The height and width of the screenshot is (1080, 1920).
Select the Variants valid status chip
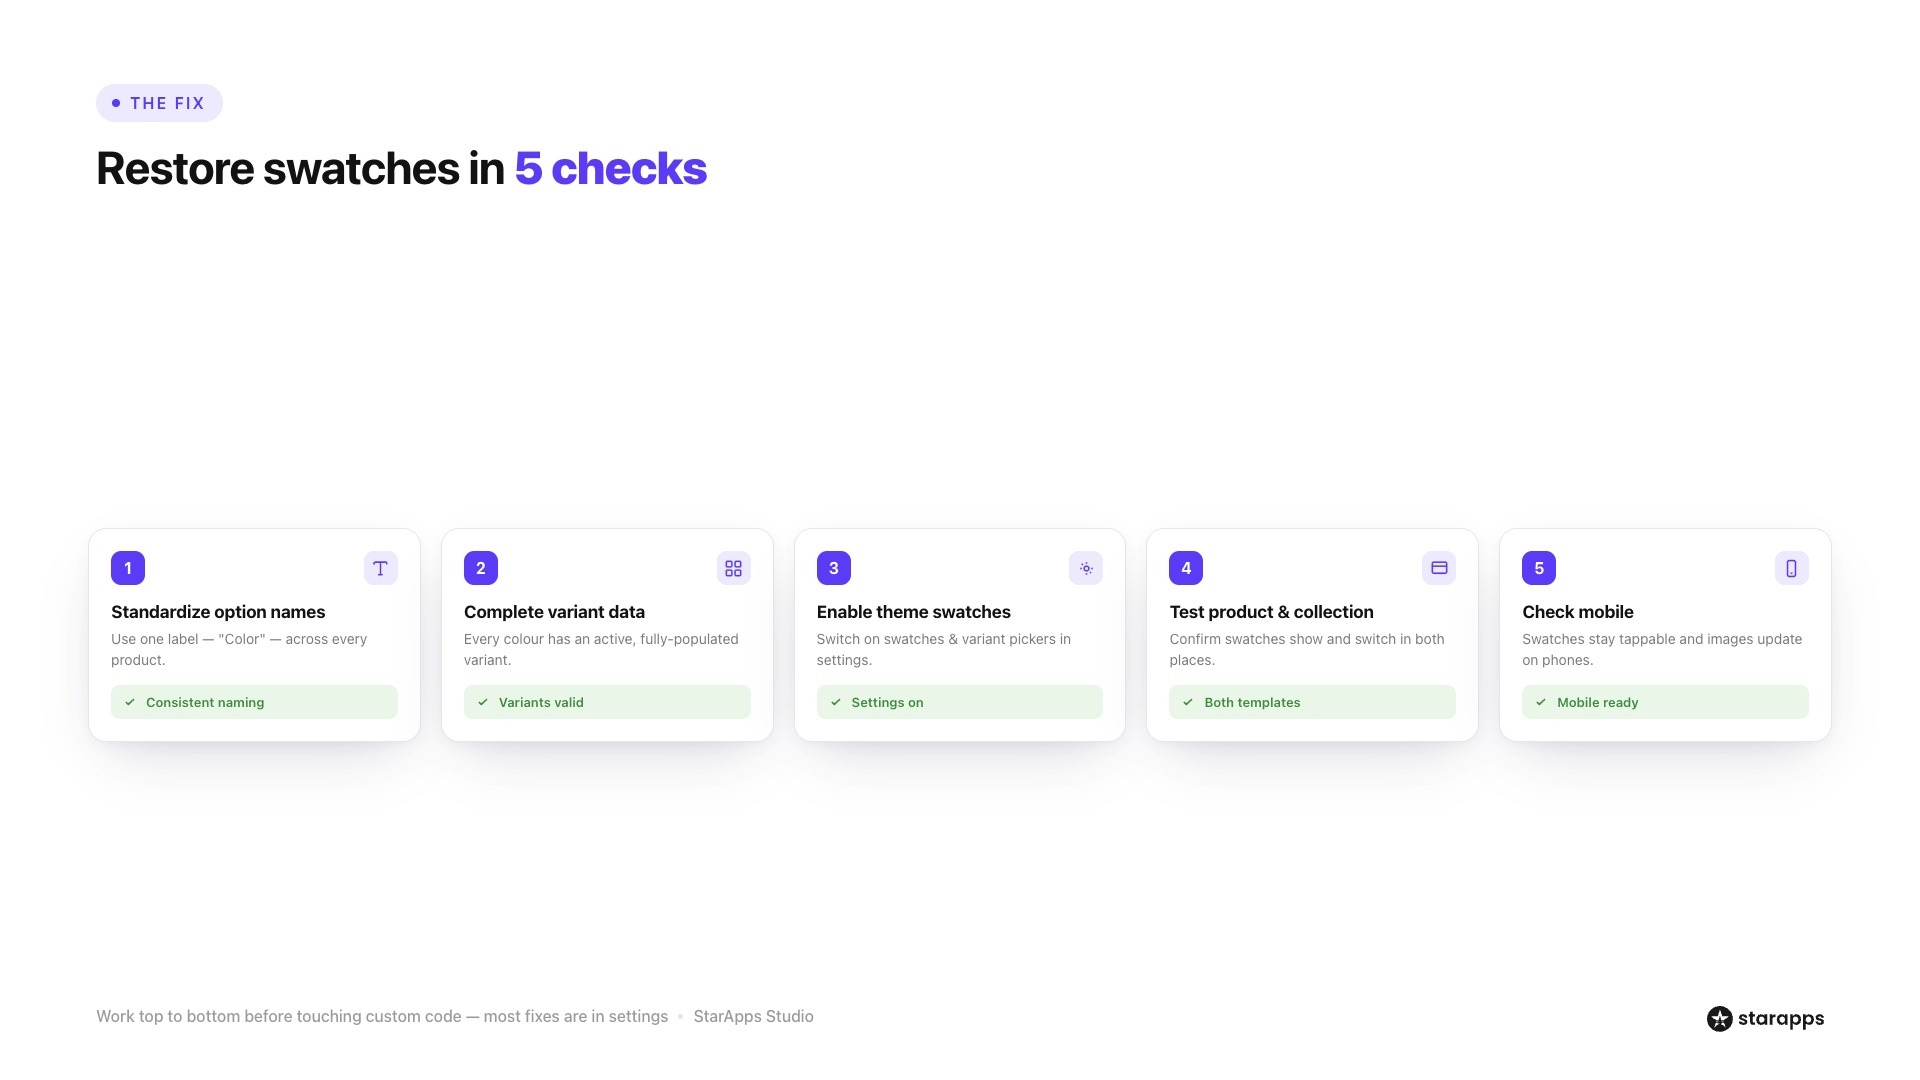pyautogui.click(x=607, y=702)
